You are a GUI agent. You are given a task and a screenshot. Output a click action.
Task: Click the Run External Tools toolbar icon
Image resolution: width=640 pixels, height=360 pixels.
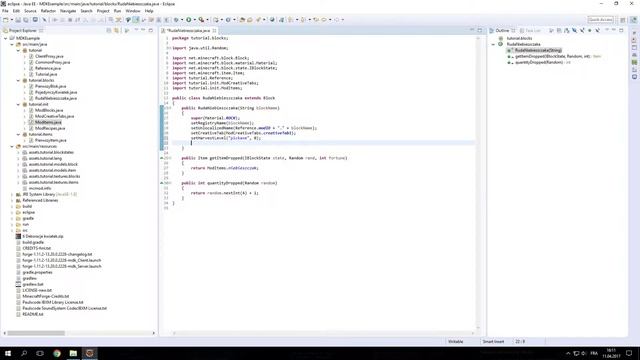click(201, 20)
